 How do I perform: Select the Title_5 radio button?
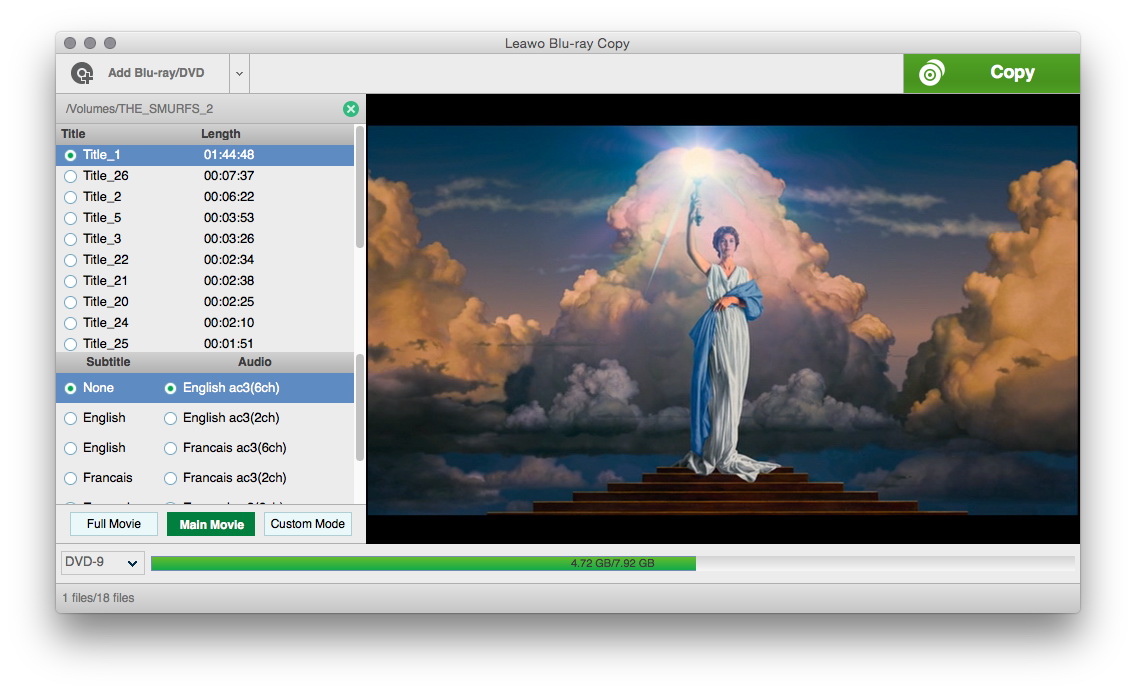70,218
